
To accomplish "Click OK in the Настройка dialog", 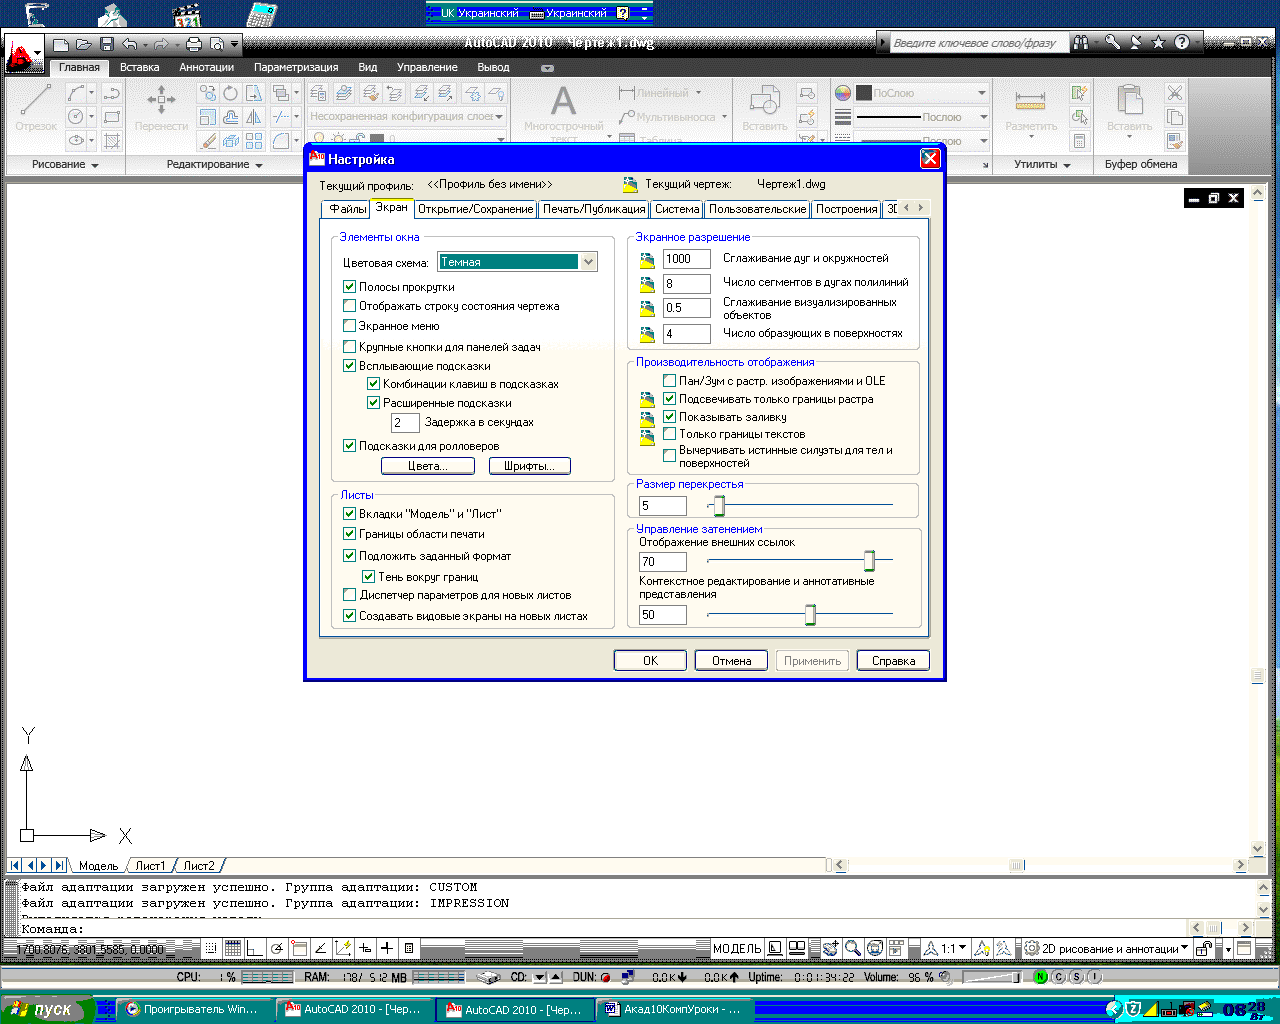I will 650,661.
